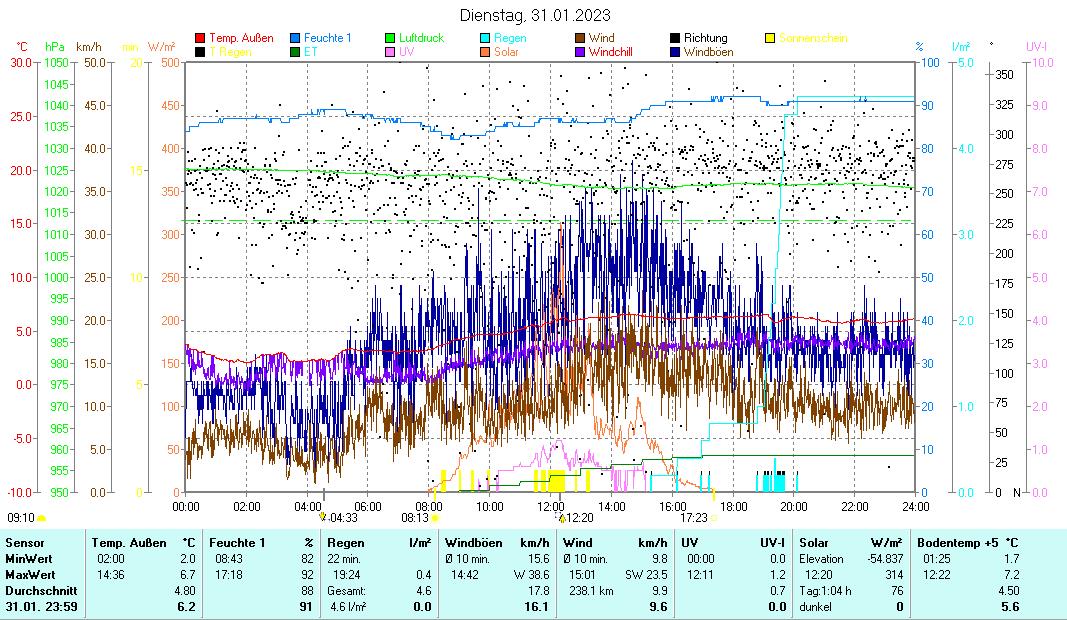Click the date title Dienstag, 31.01.2023
The width and height of the screenshot is (1067, 620).
(x=535, y=15)
